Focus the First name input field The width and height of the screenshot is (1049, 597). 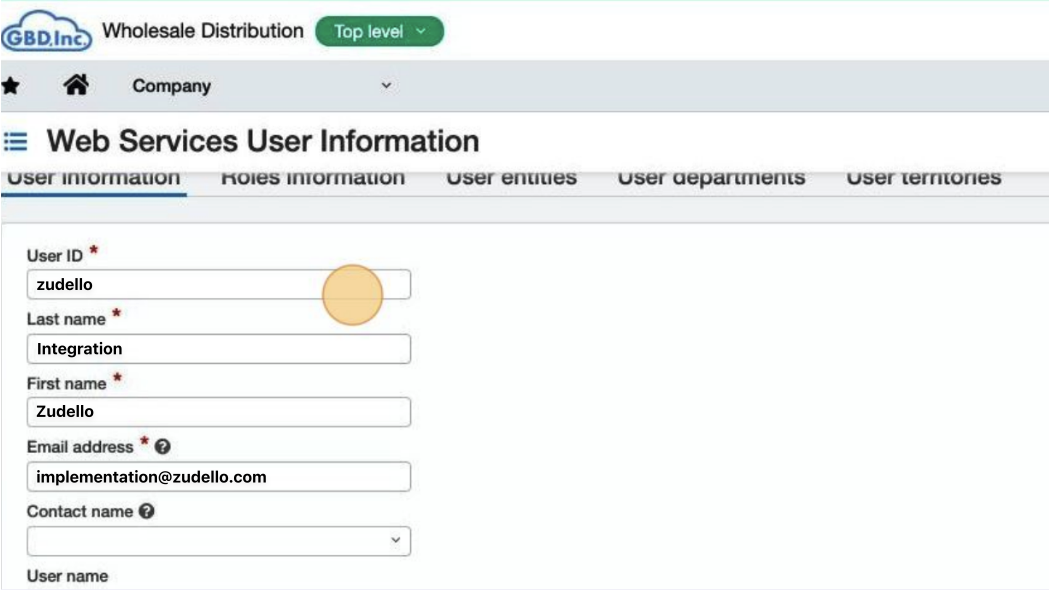click(218, 412)
